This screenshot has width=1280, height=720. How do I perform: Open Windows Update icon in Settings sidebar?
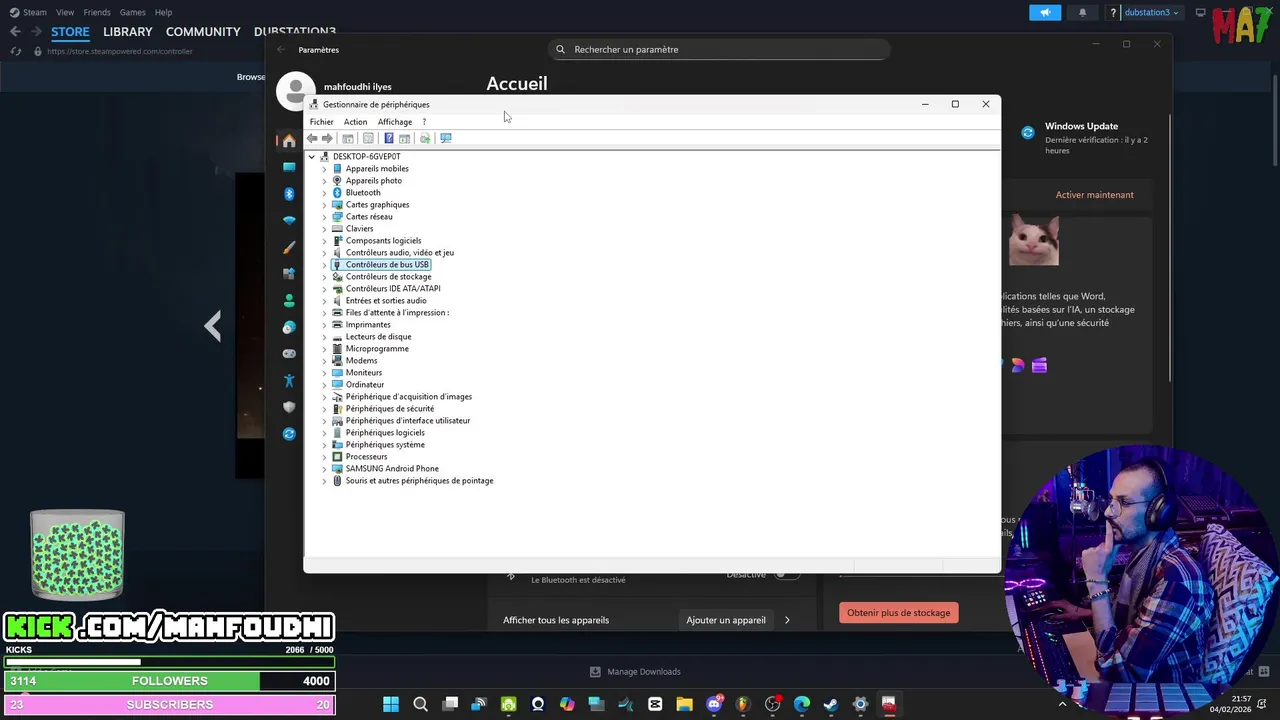[x=289, y=434]
